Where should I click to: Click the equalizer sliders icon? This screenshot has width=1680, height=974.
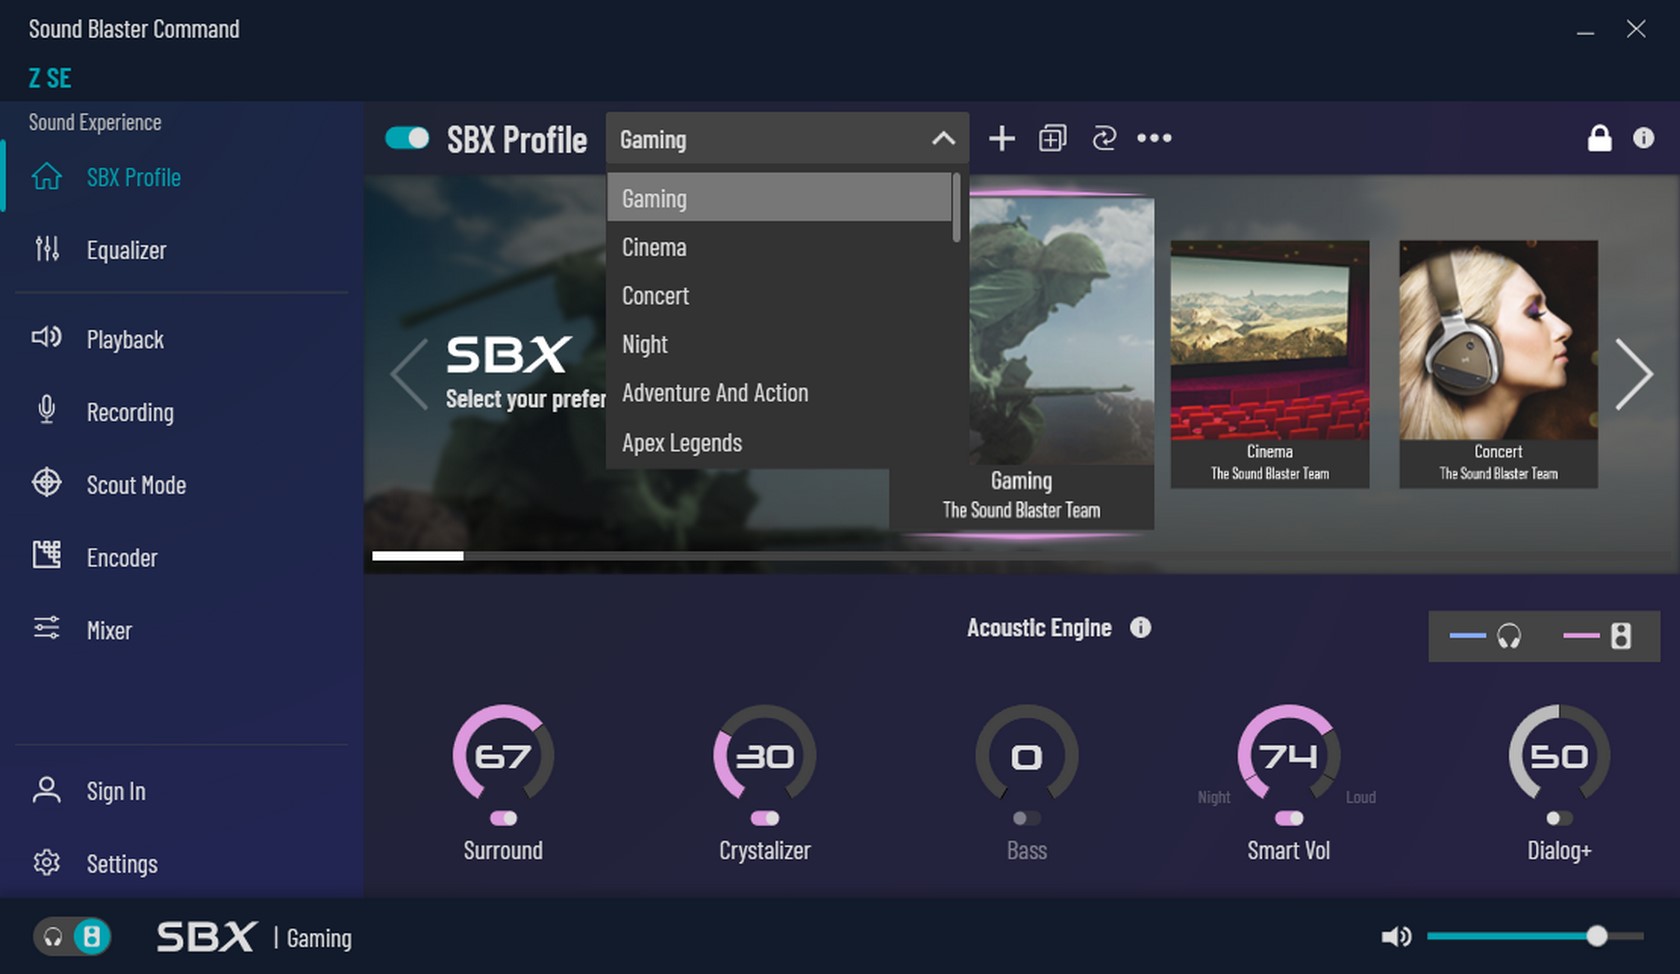pyautogui.click(x=47, y=249)
